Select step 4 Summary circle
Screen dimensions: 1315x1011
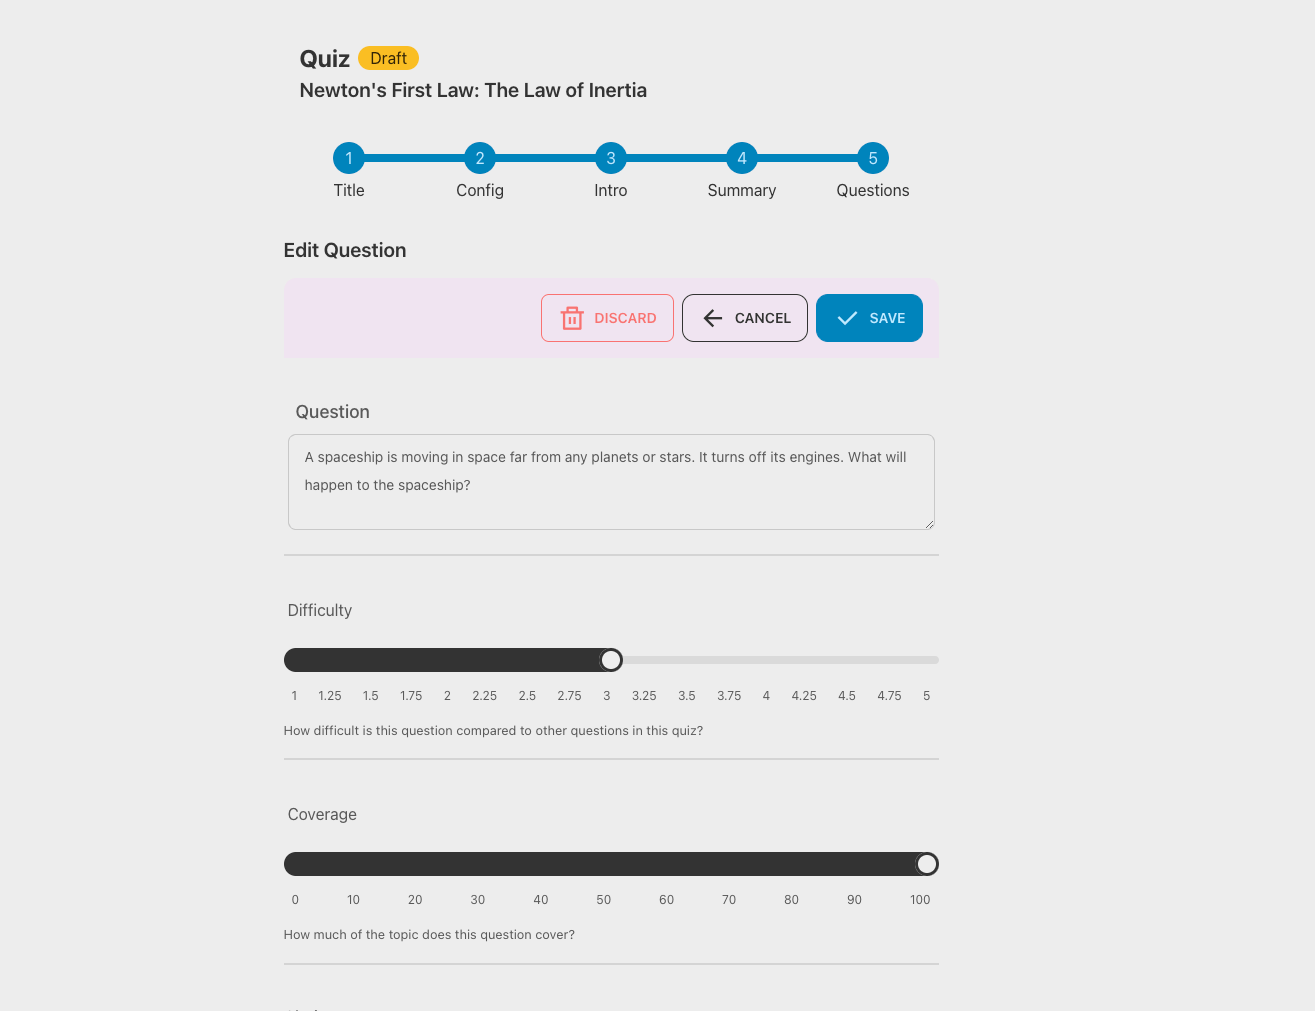742,158
